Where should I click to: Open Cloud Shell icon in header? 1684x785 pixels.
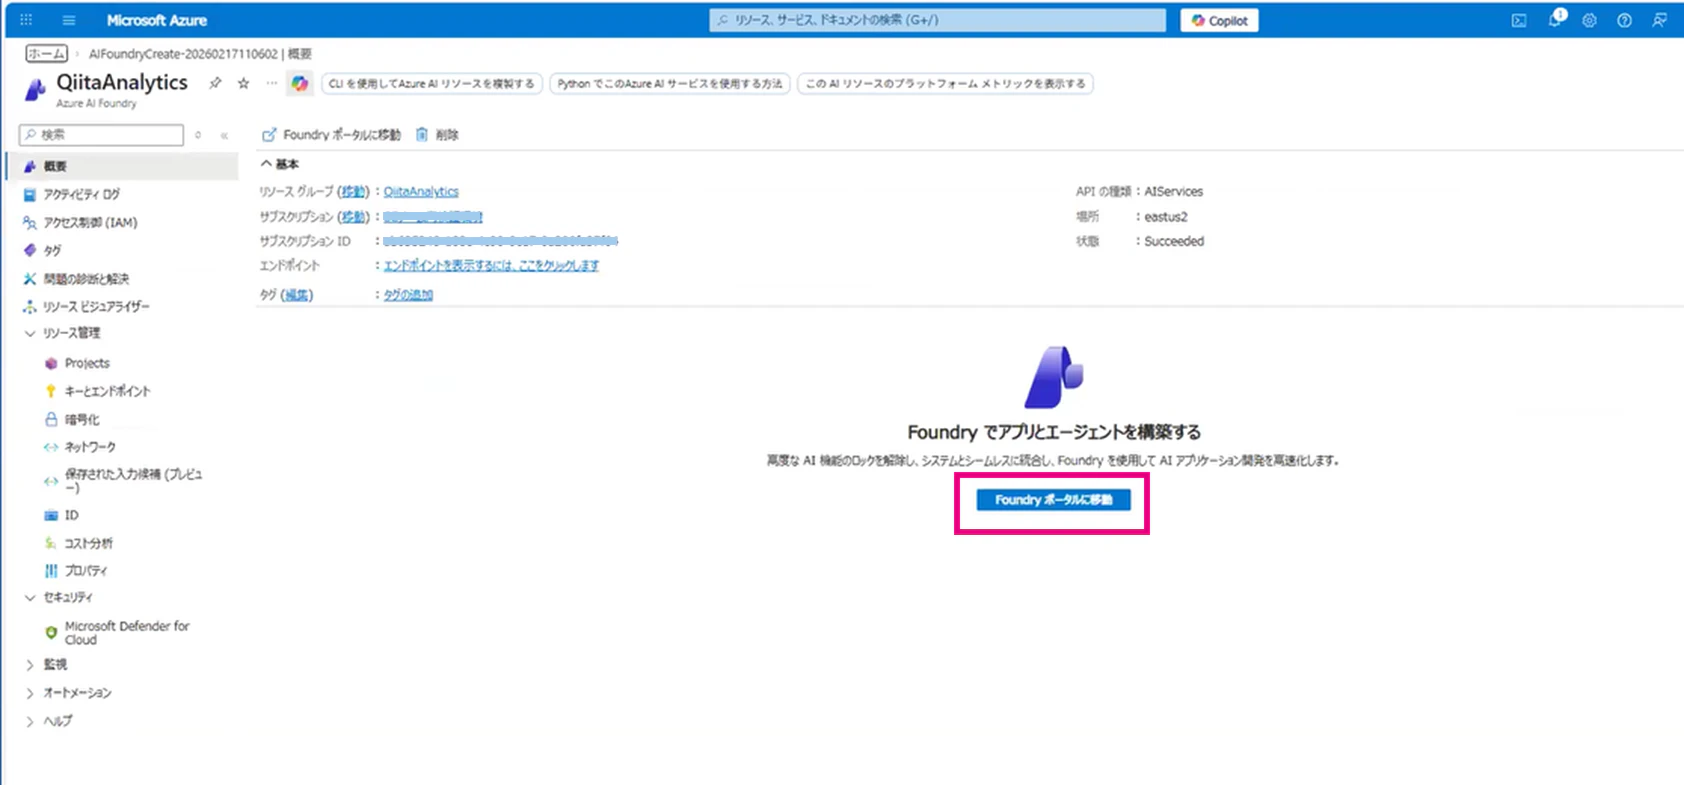1519,20
